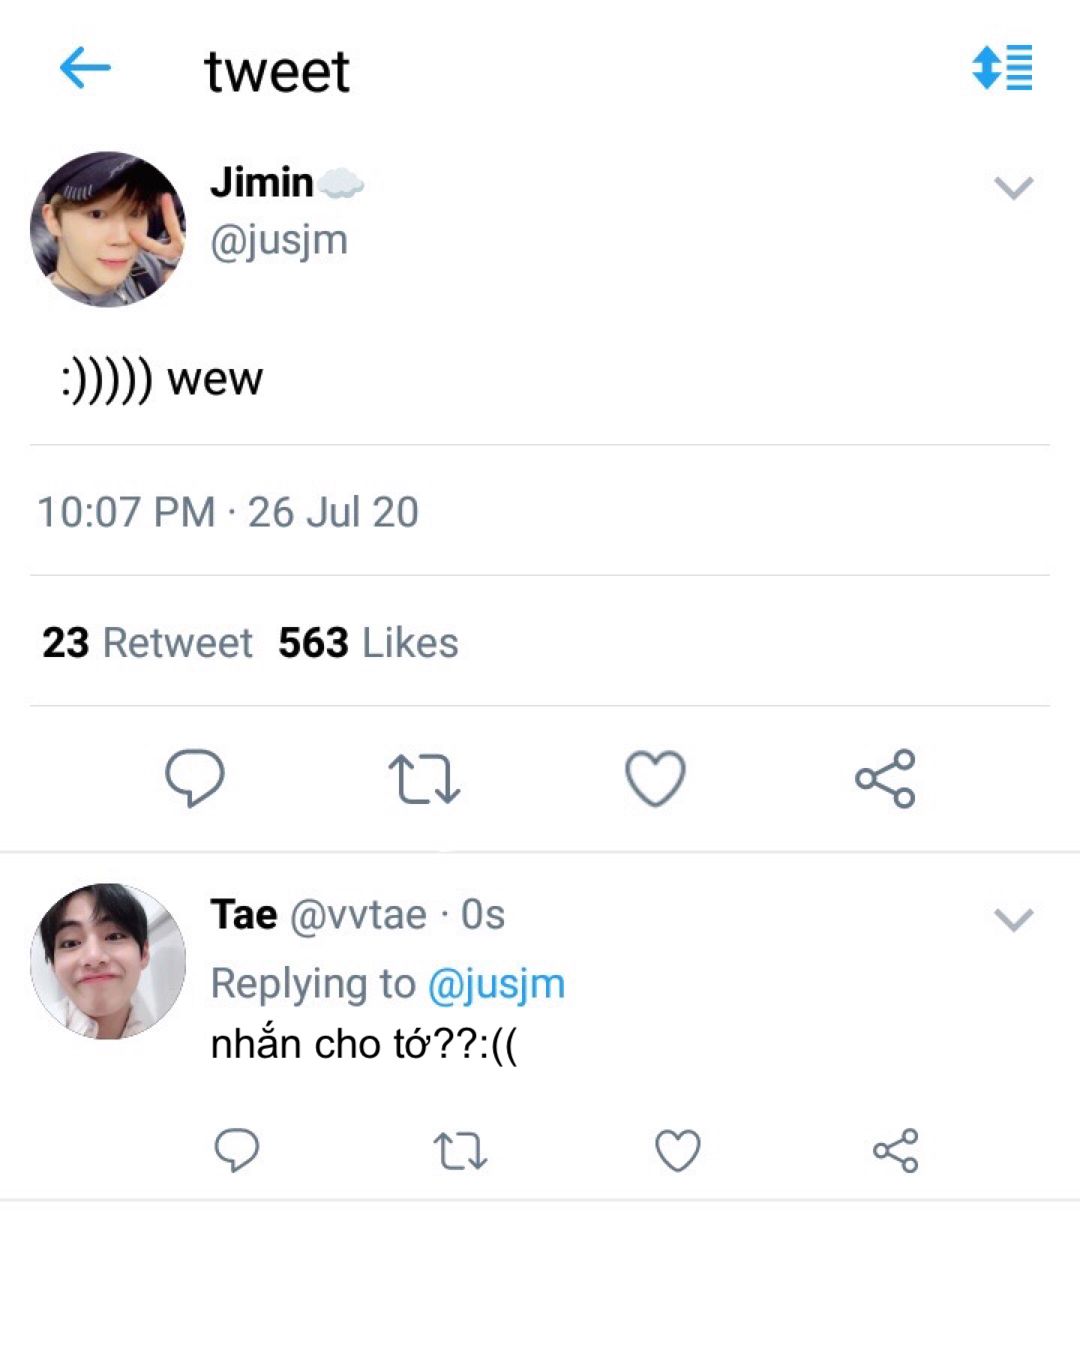Expand options chevron on Jimin's tweet
The height and width of the screenshot is (1349, 1080).
1013,187
